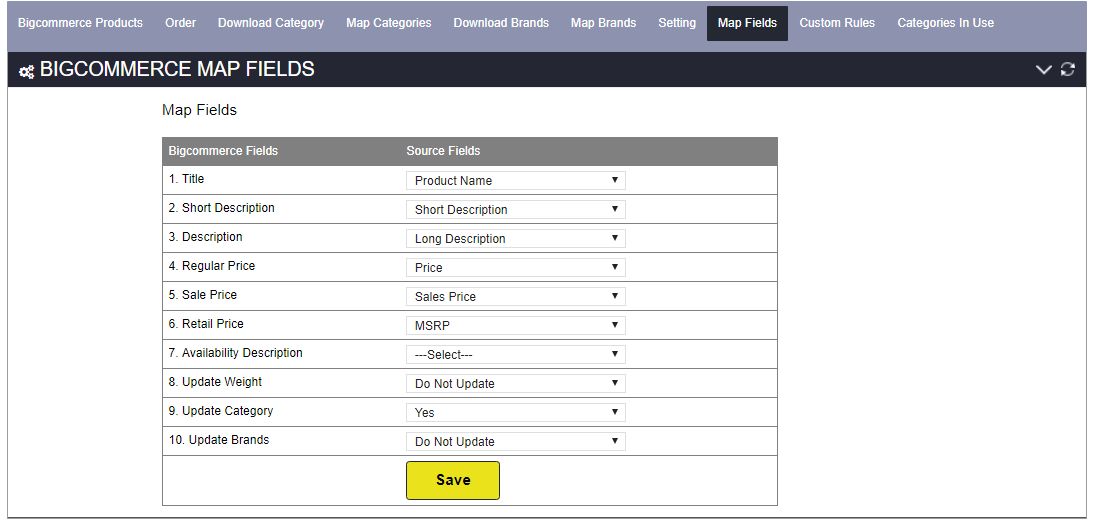Select the Download Brands tab
The width and height of the screenshot is (1093, 522).
[x=501, y=23]
